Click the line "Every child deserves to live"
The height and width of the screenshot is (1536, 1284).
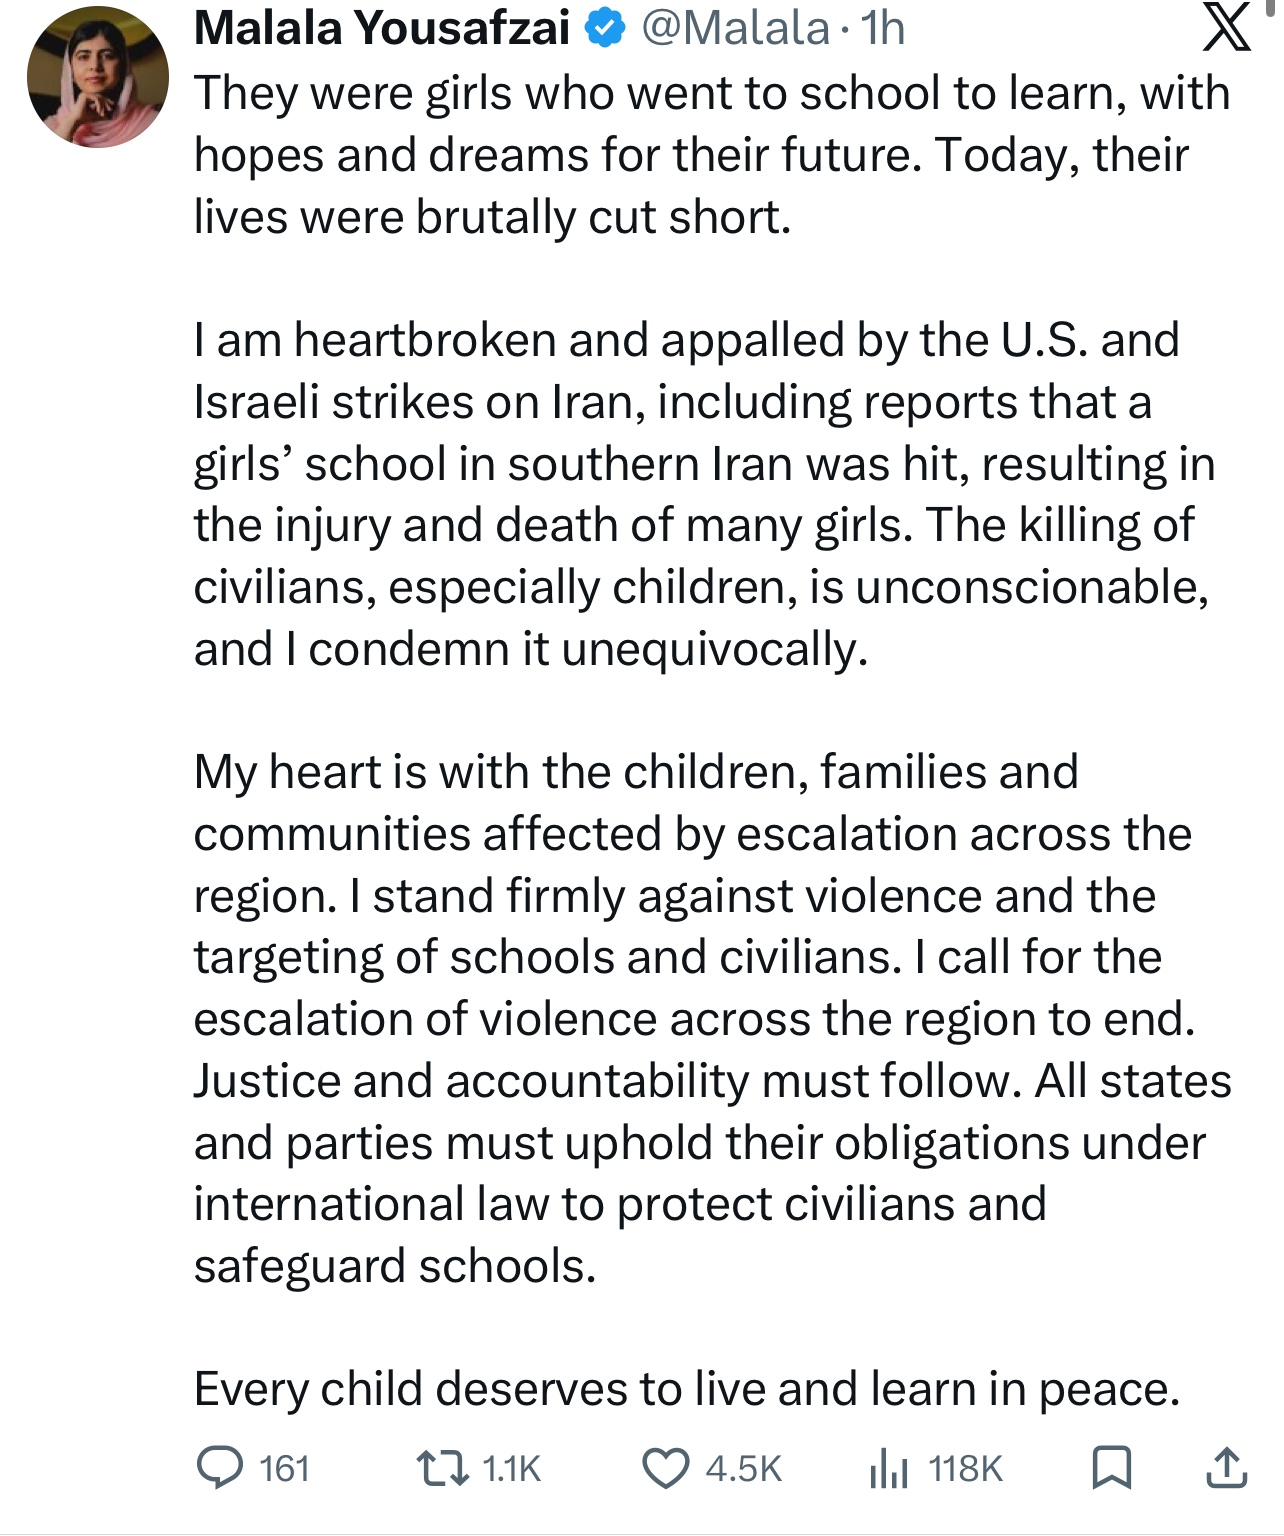687,1389
